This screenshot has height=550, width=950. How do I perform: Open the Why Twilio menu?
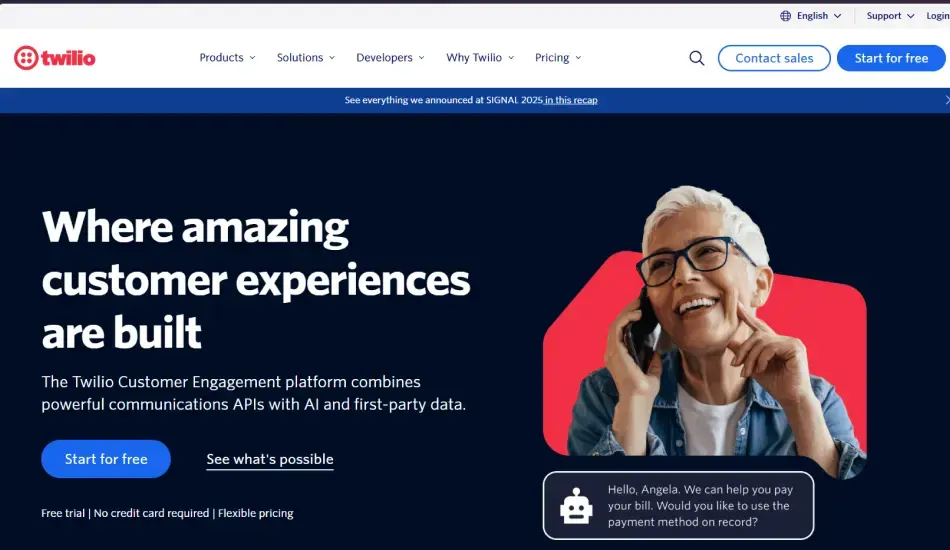[x=480, y=58]
